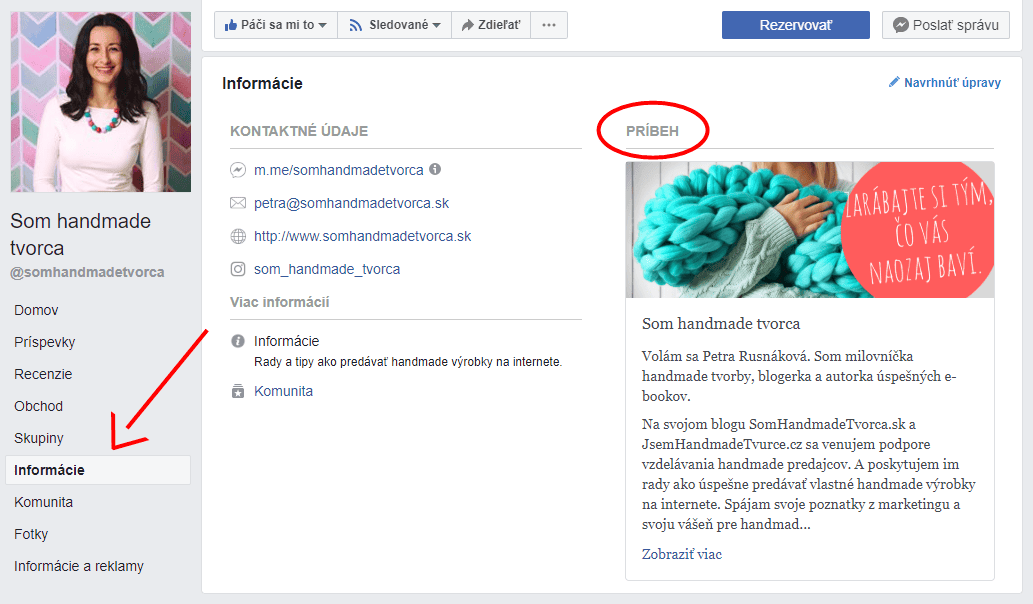Image resolution: width=1033 pixels, height=604 pixels.
Task: Click the envelope email icon
Action: coord(238,203)
